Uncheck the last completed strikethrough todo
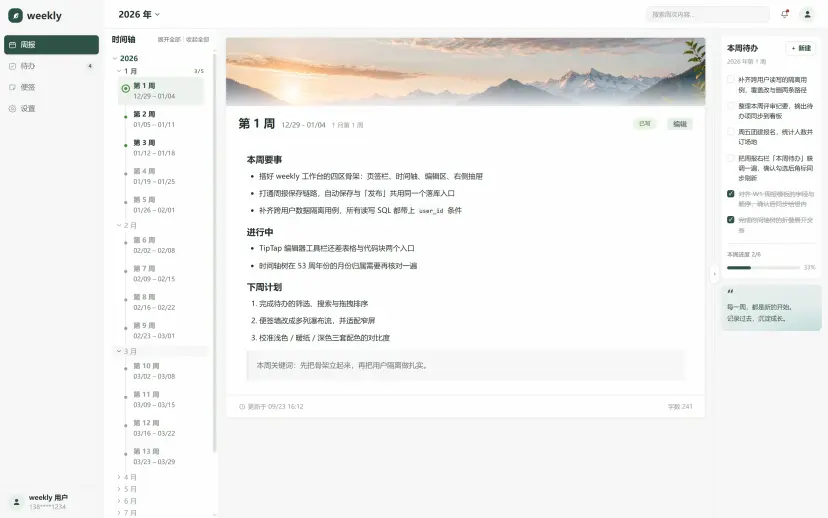This screenshot has height=518, width=828. click(x=731, y=220)
